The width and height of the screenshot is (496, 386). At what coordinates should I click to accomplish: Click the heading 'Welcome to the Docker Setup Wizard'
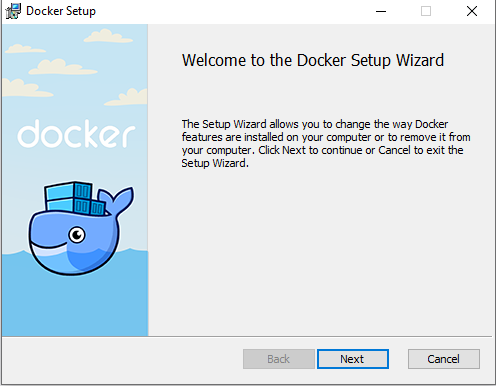coord(313,61)
